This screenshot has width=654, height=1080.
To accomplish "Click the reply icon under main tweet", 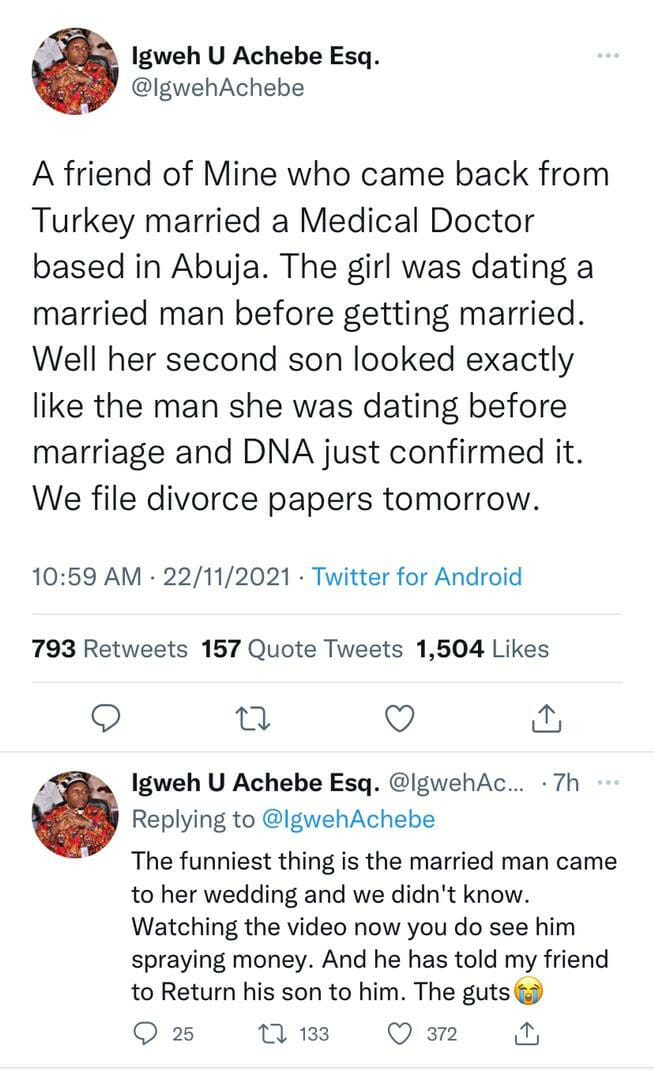I will (x=106, y=716).
